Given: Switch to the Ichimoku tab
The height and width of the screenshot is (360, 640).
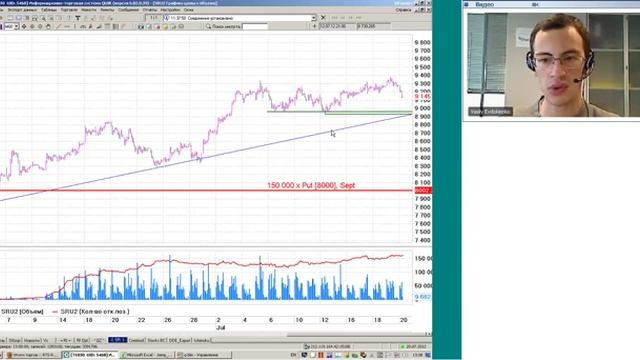Looking at the screenshot, I should [201, 340].
